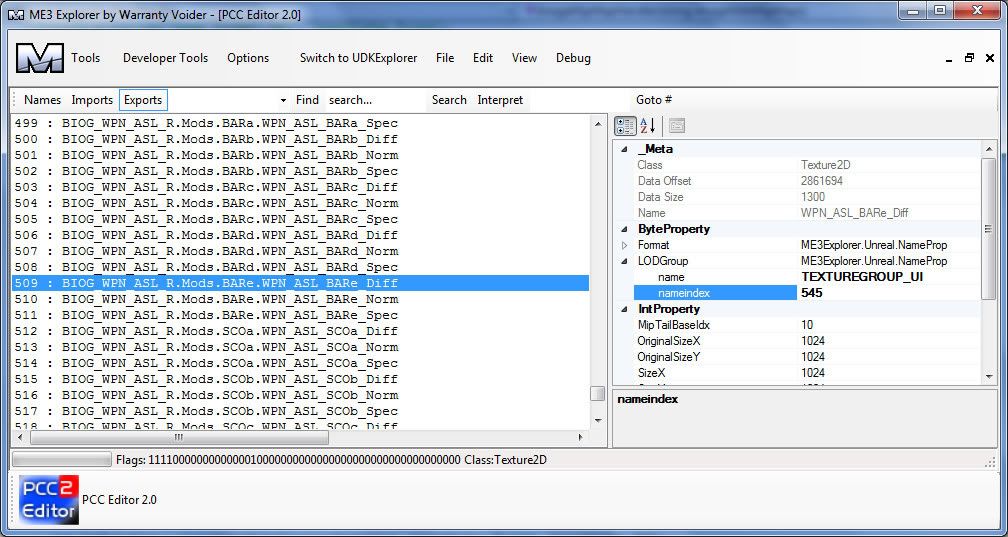The image size is (1008, 537).
Task: Click the Search button
Action: tap(449, 100)
